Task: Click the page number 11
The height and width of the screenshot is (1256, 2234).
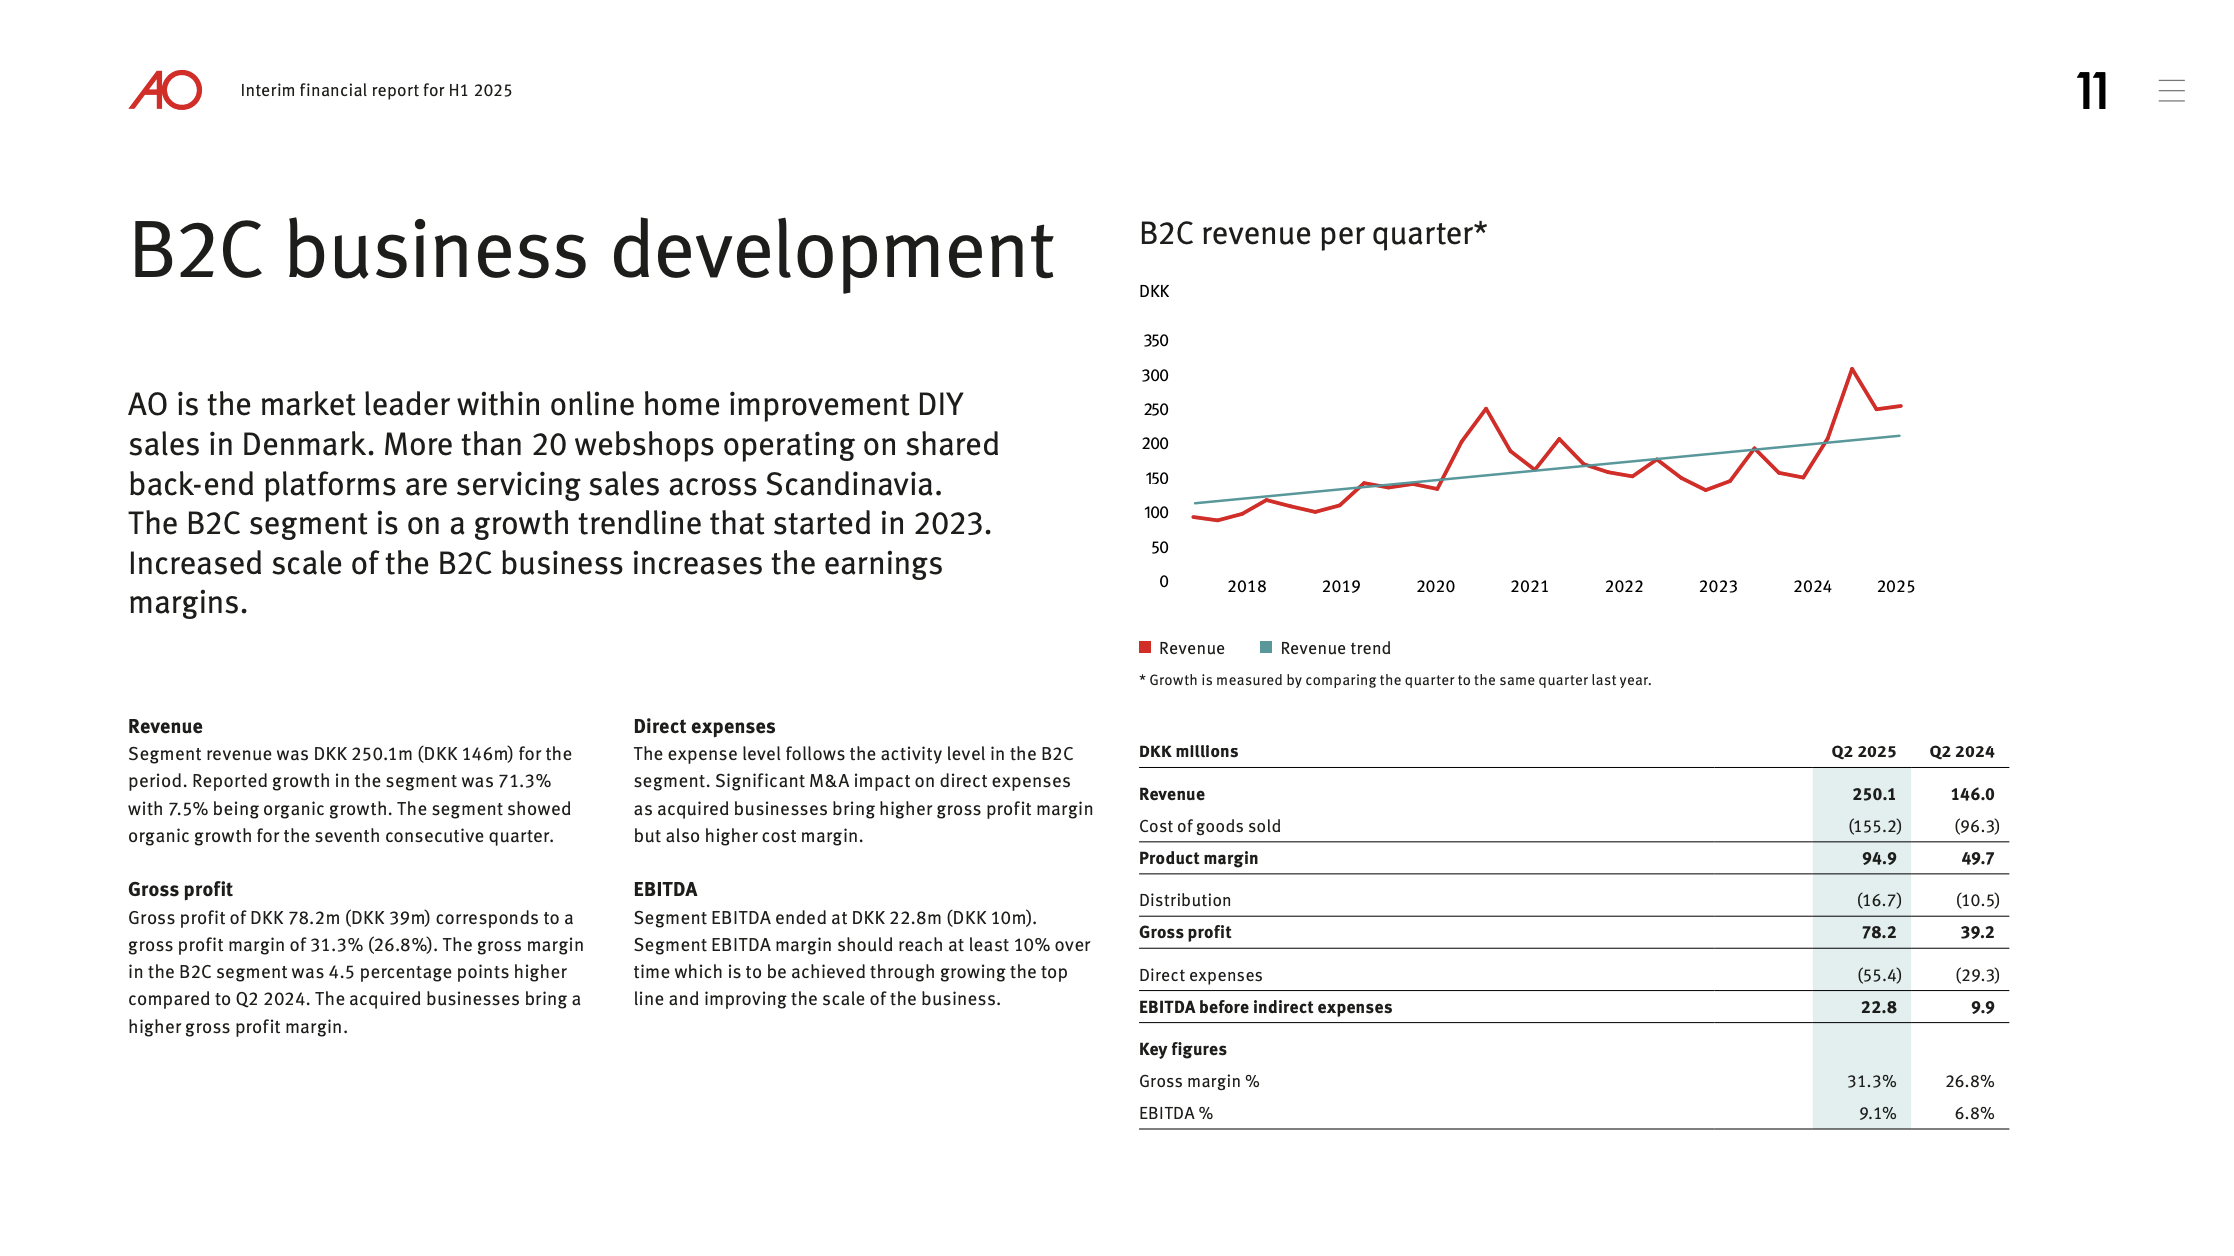Action: click(x=2092, y=91)
